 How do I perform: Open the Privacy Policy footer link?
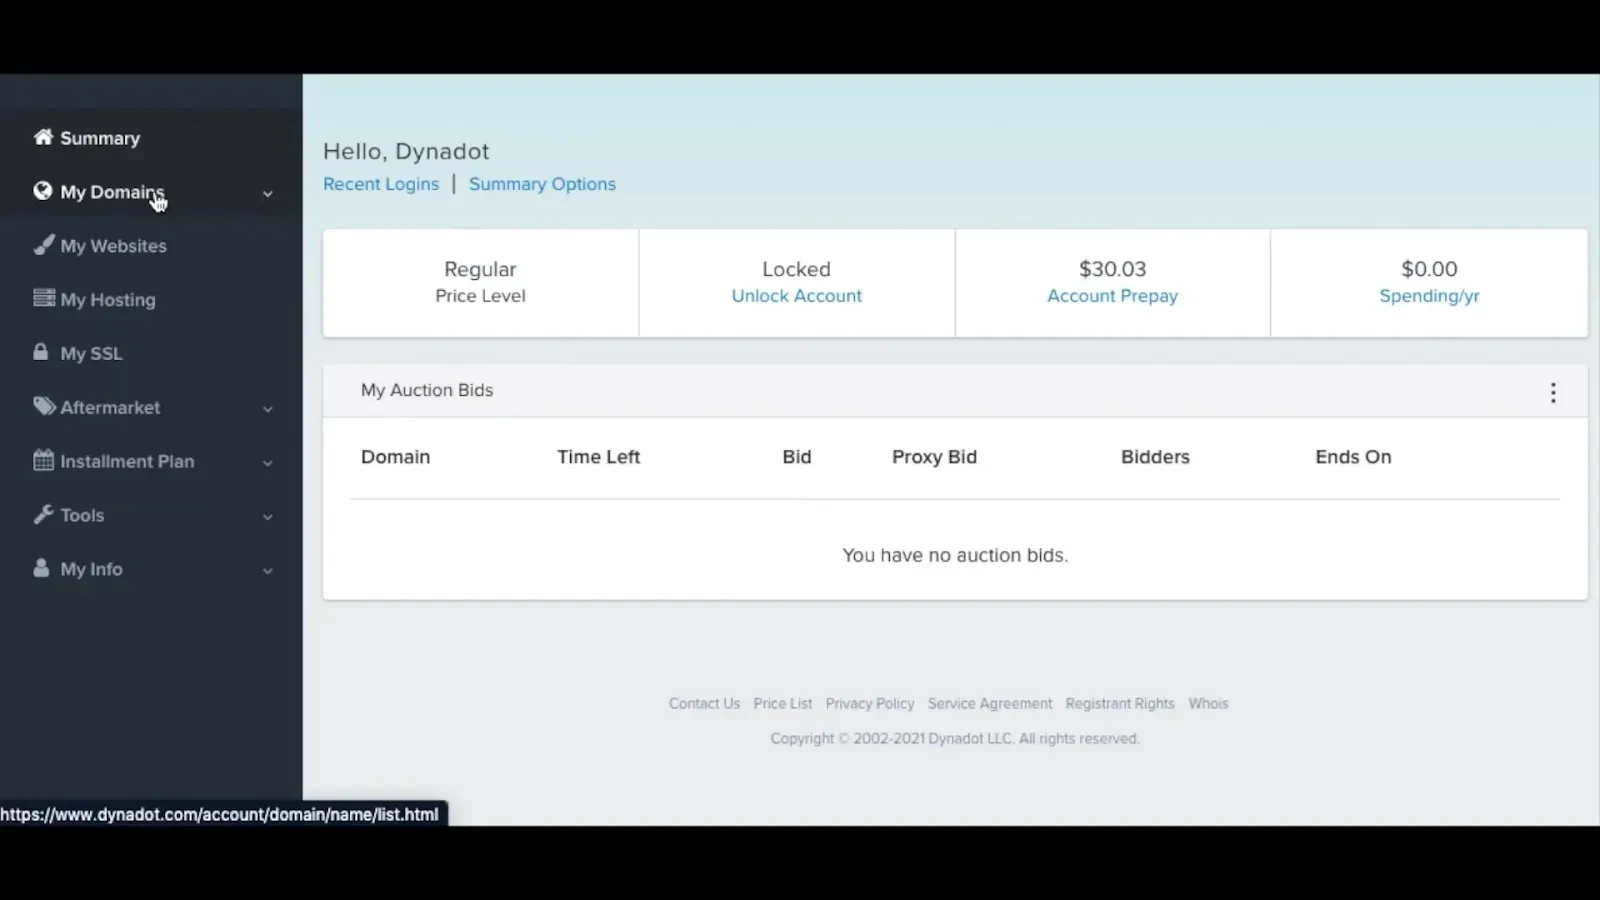[870, 704]
